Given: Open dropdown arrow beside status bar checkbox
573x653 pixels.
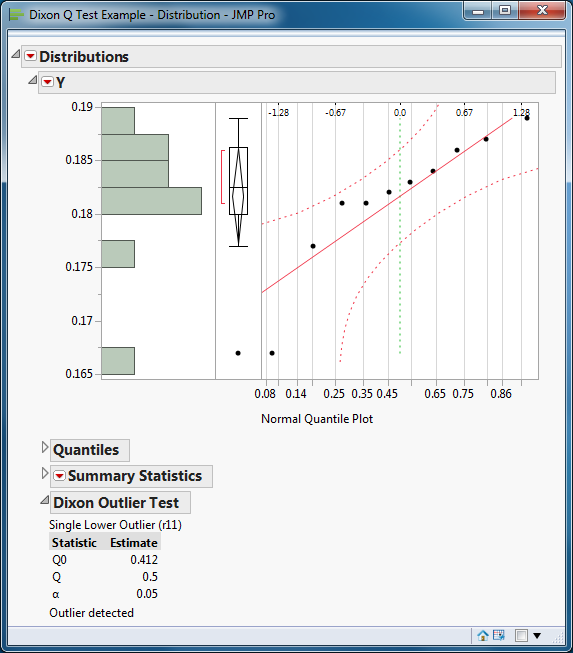Looking at the screenshot, I should [x=537, y=636].
